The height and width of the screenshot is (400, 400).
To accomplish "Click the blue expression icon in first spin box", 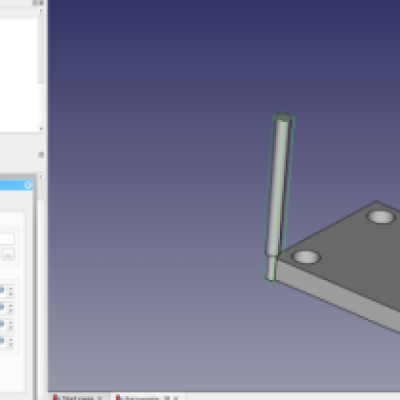I will pyautogui.click(x=2, y=290).
